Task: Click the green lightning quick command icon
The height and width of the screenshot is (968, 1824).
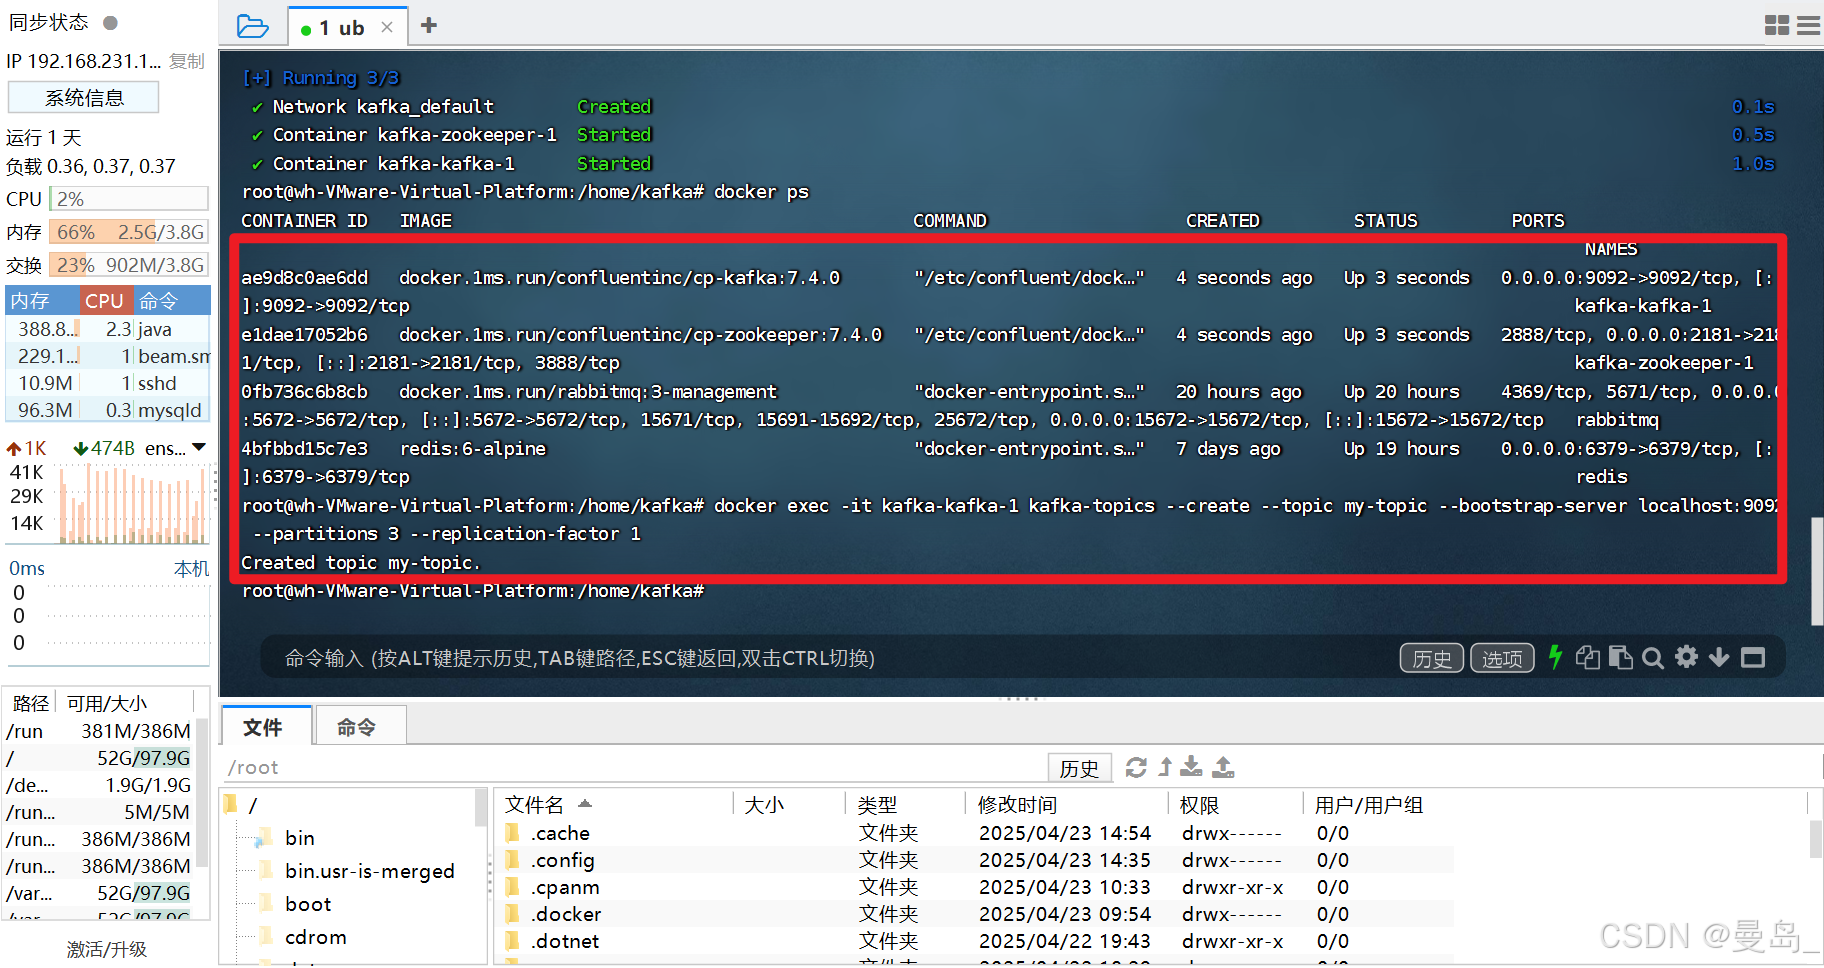Action: click(x=1555, y=657)
